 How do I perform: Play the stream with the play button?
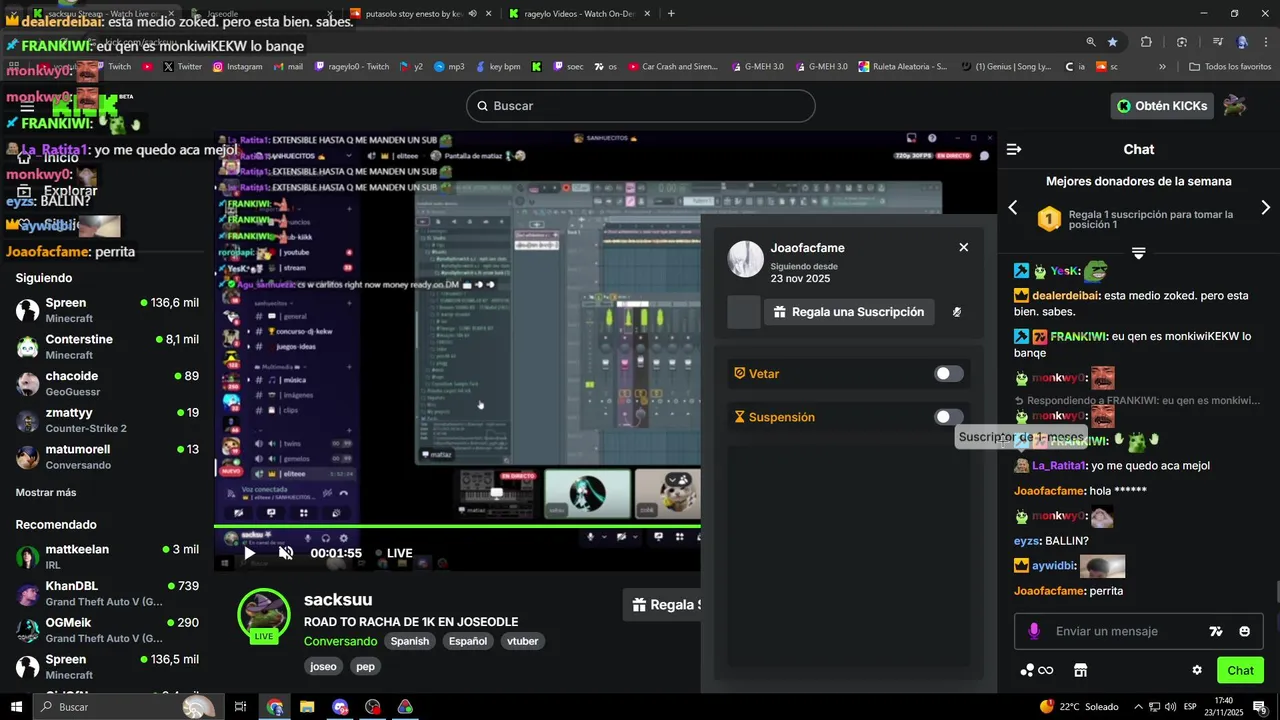pyautogui.click(x=249, y=553)
